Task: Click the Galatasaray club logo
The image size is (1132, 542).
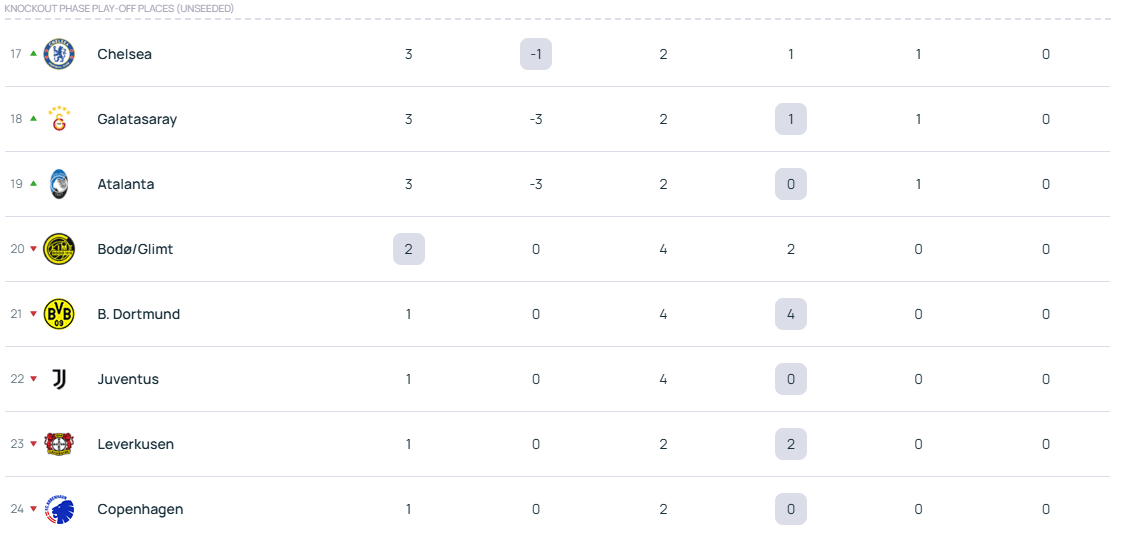Action: click(59, 119)
